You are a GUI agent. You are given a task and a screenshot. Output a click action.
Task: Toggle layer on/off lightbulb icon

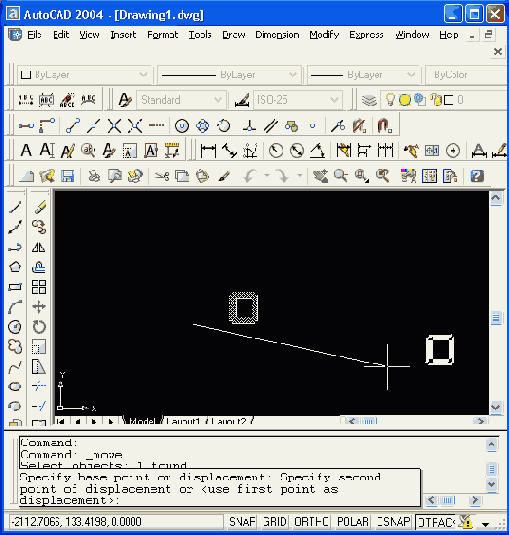[390, 100]
